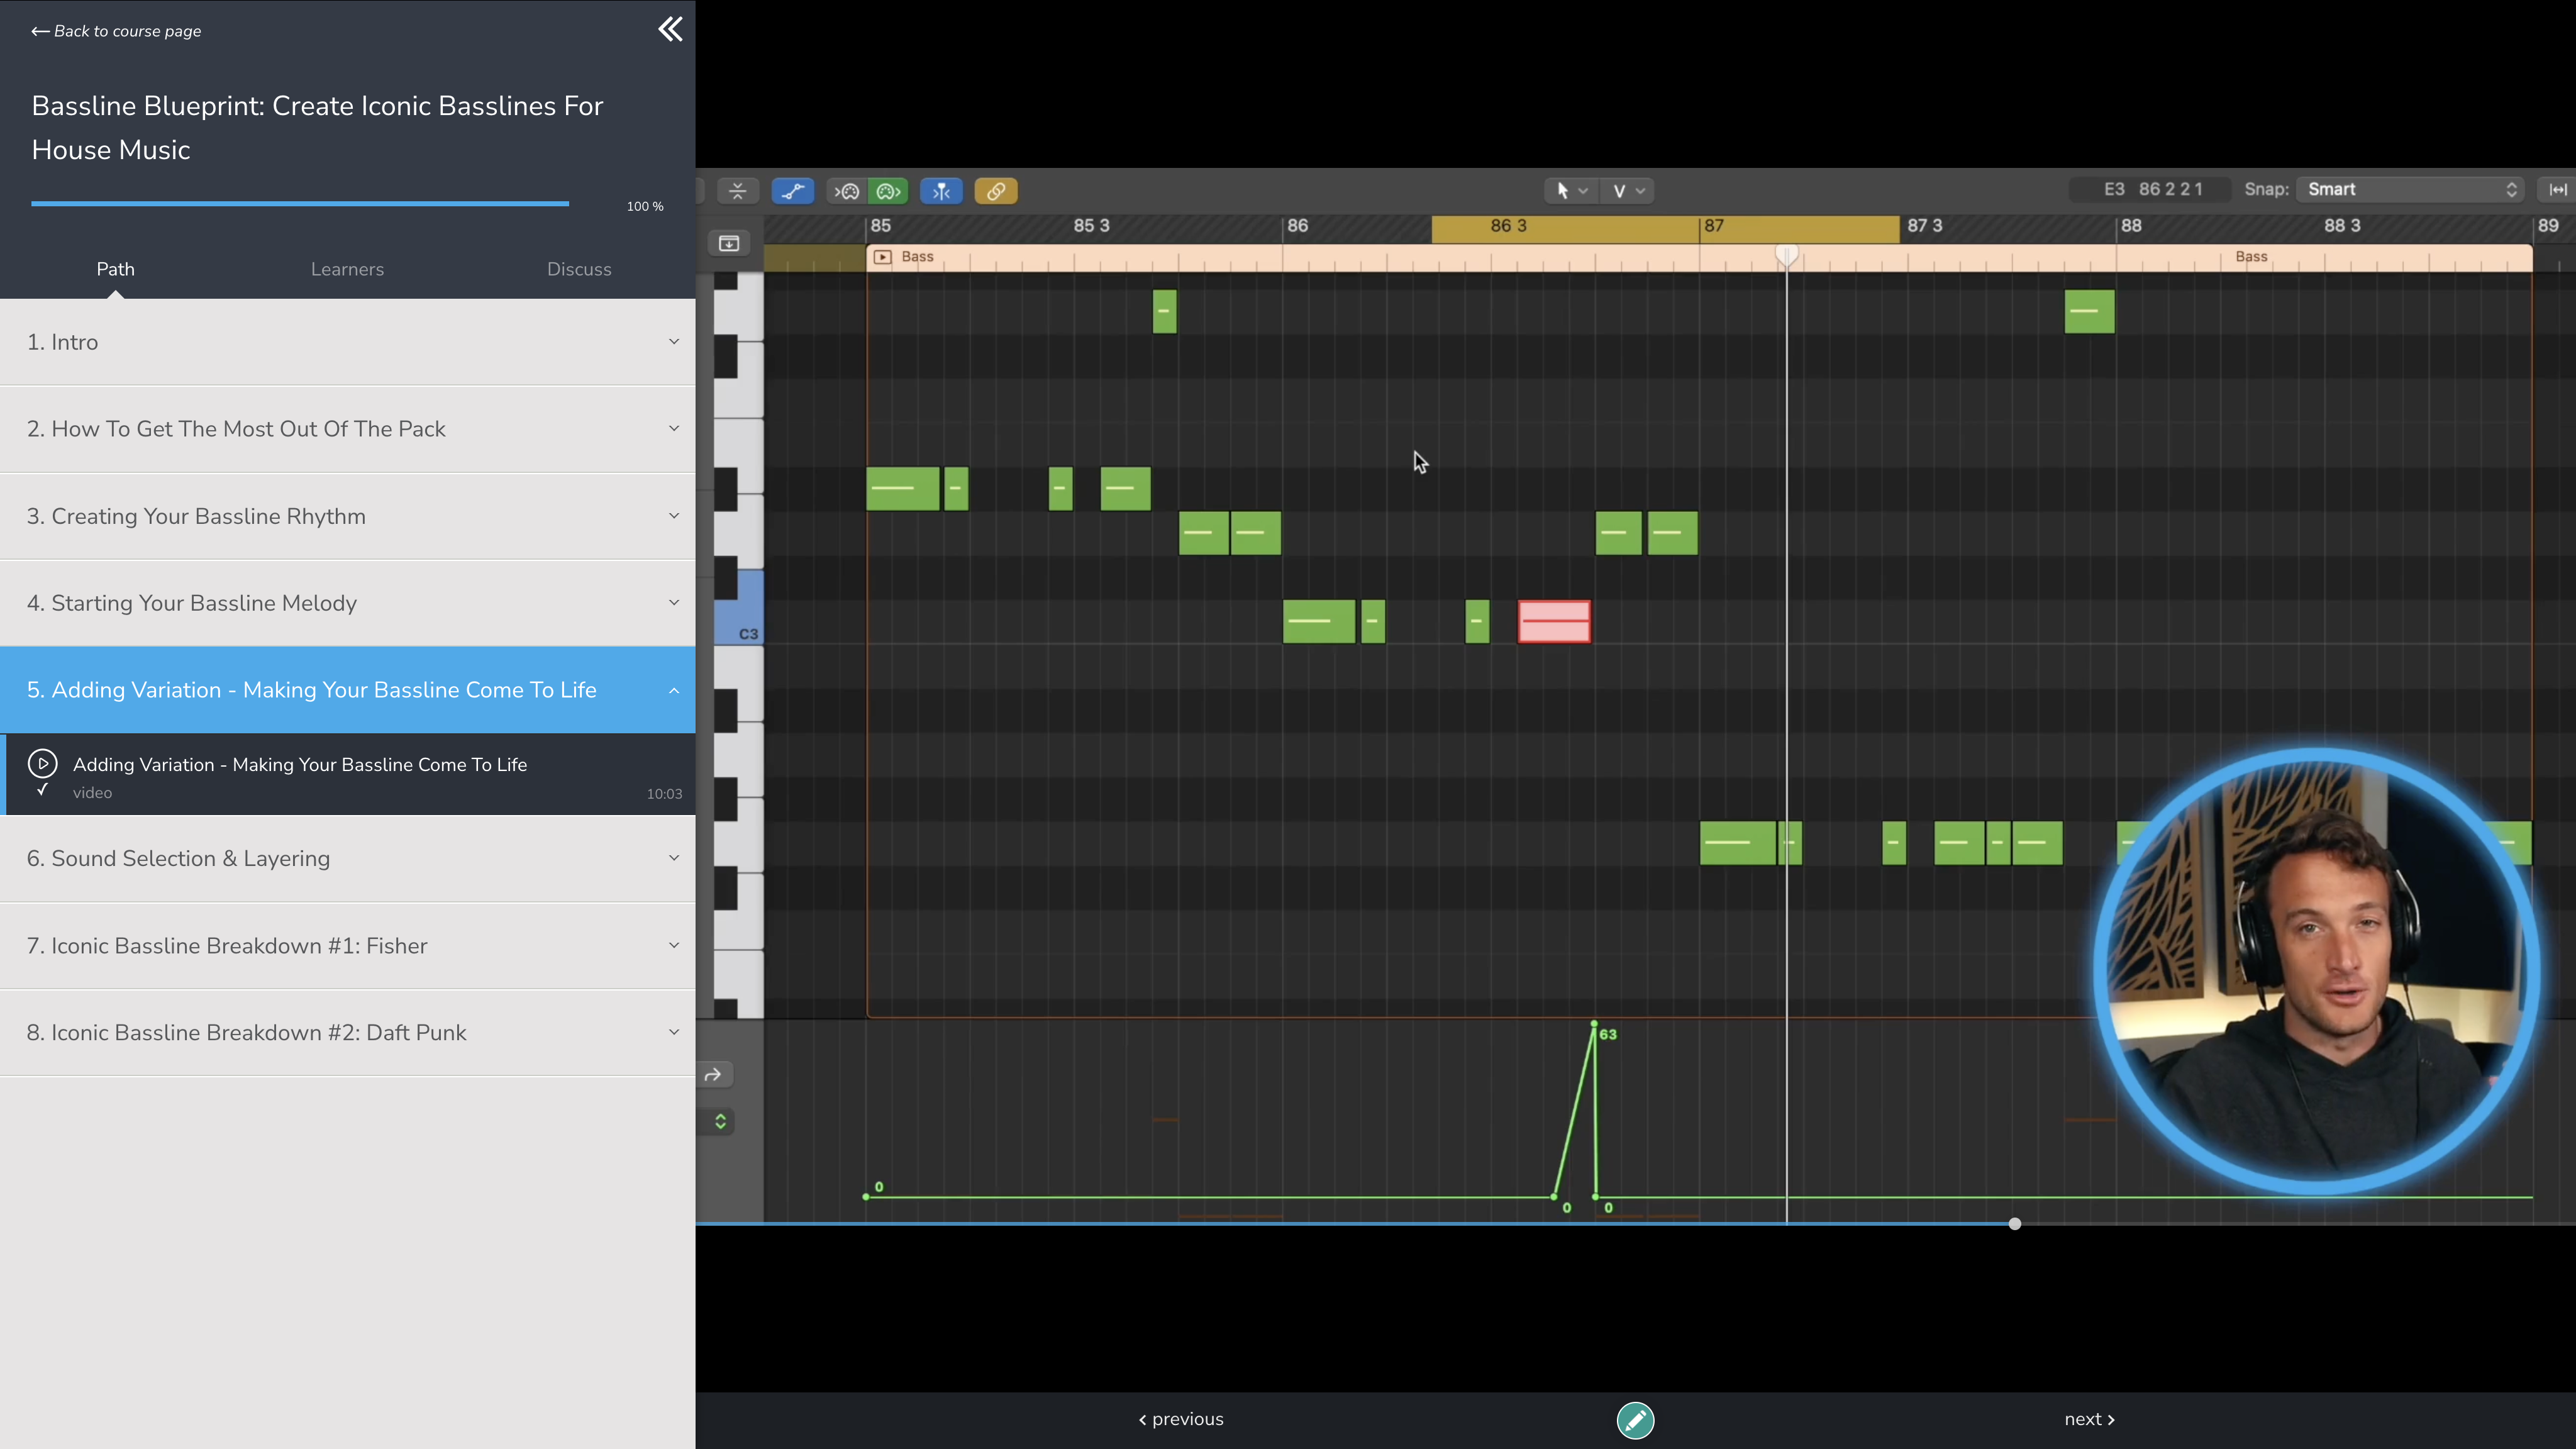Screen dimensions: 2576x1449
Task: Expand Sound Selection & Layering section
Action: [347, 858]
